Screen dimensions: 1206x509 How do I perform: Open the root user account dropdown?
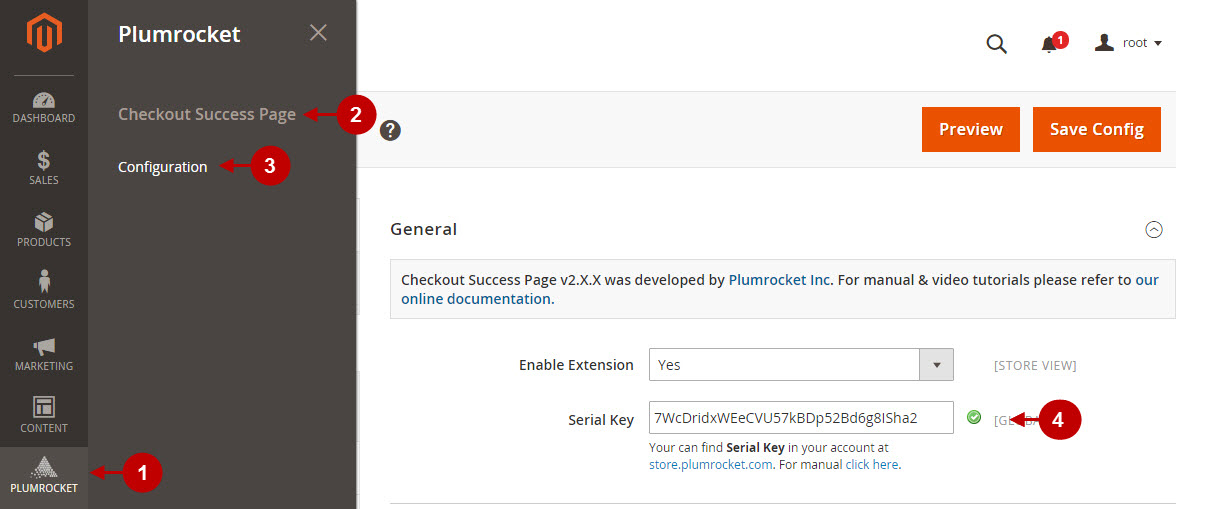1128,43
